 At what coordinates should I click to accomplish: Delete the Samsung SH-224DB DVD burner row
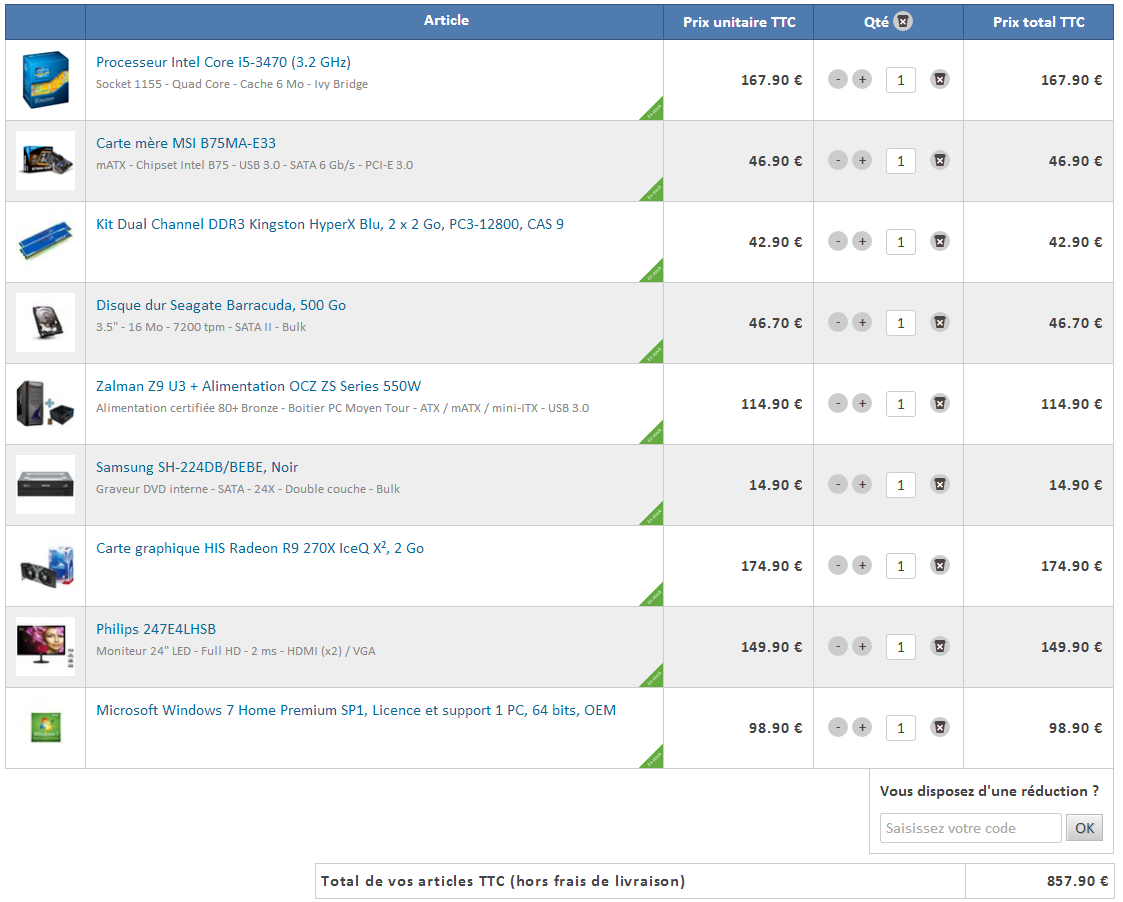(940, 484)
